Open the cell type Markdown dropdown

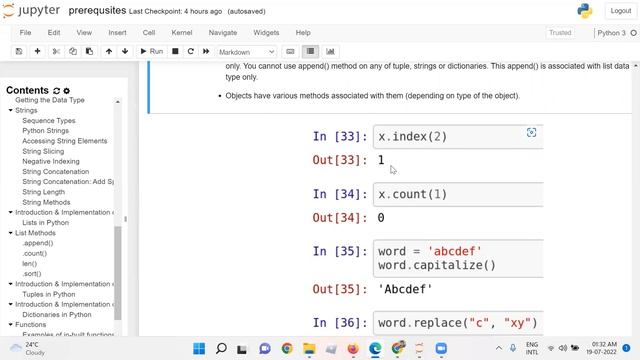[x=247, y=52]
